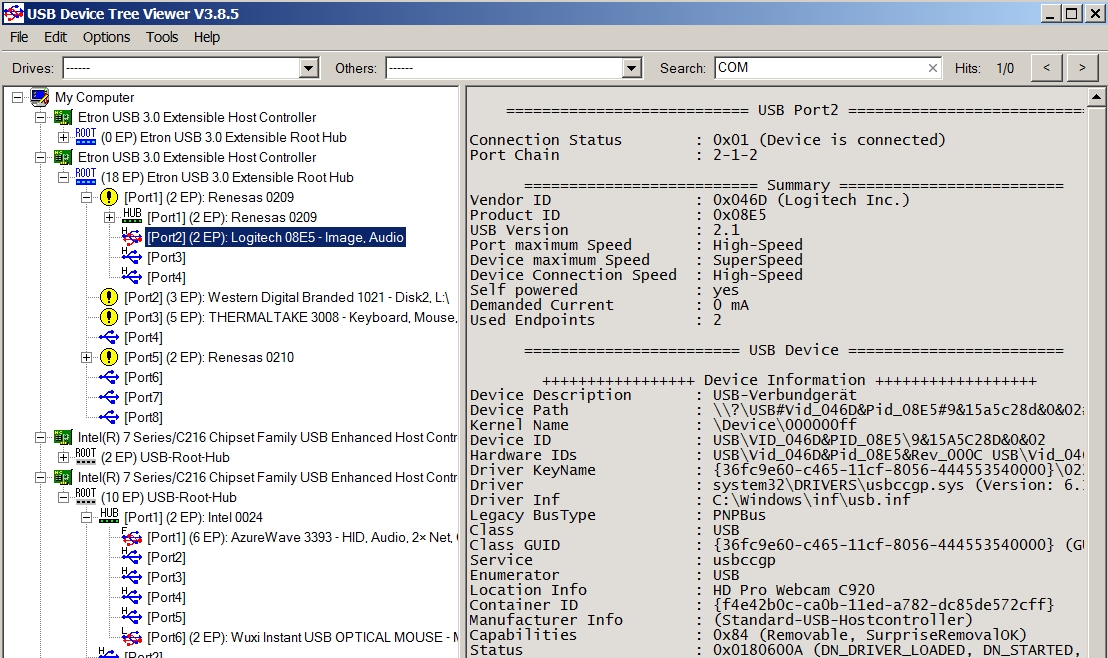Viewport: 1108px width, 658px height.
Task: Click the USB icon for empty Port6
Action: pyautogui.click(x=109, y=377)
